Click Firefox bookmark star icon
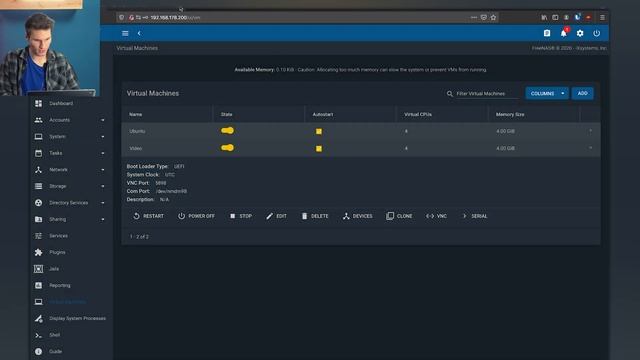This screenshot has width=640, height=360. [x=493, y=18]
